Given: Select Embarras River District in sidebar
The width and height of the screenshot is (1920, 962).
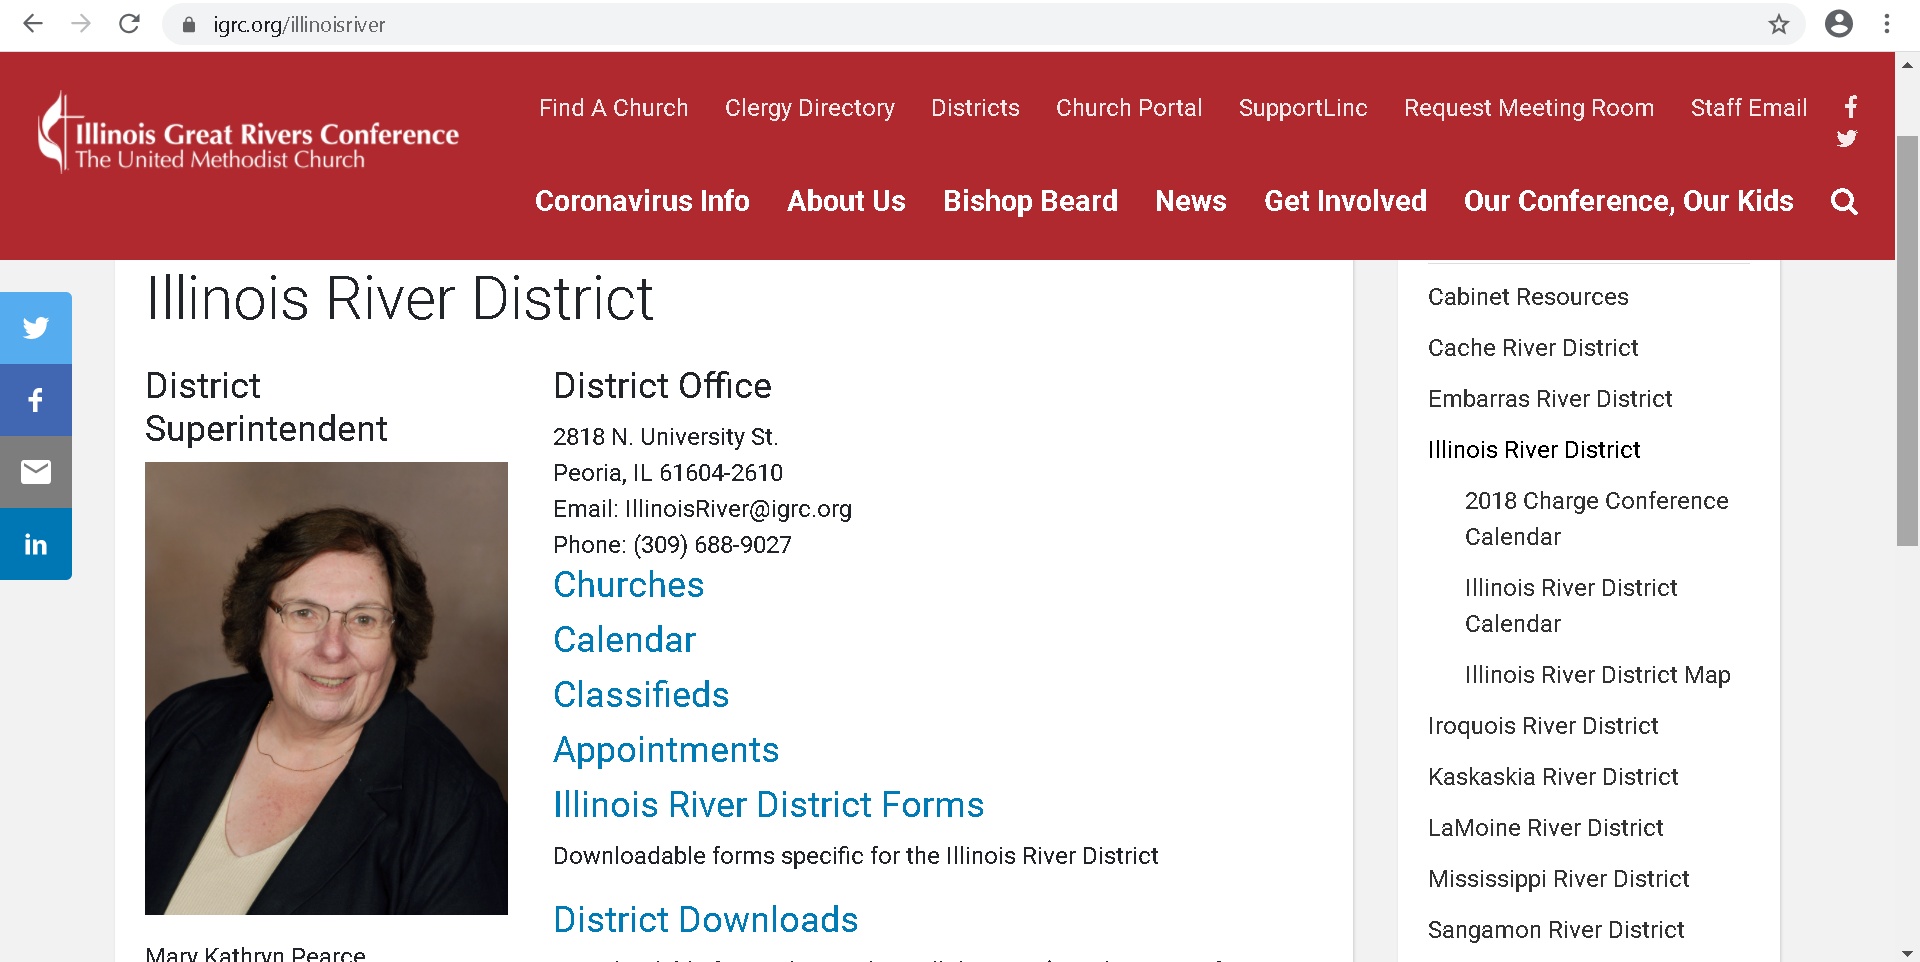Looking at the screenshot, I should 1550,399.
